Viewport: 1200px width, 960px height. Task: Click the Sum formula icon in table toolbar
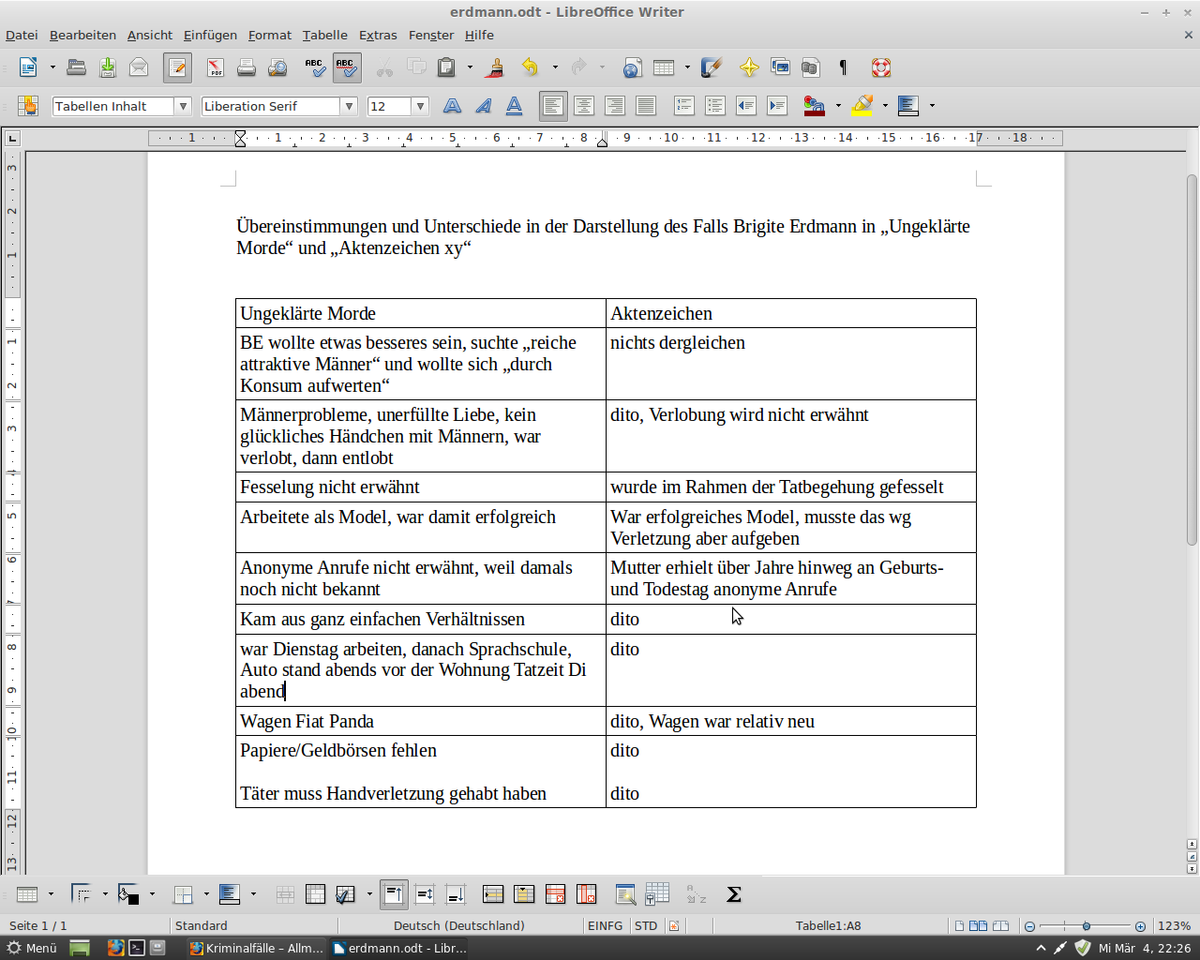pyautogui.click(x=733, y=895)
